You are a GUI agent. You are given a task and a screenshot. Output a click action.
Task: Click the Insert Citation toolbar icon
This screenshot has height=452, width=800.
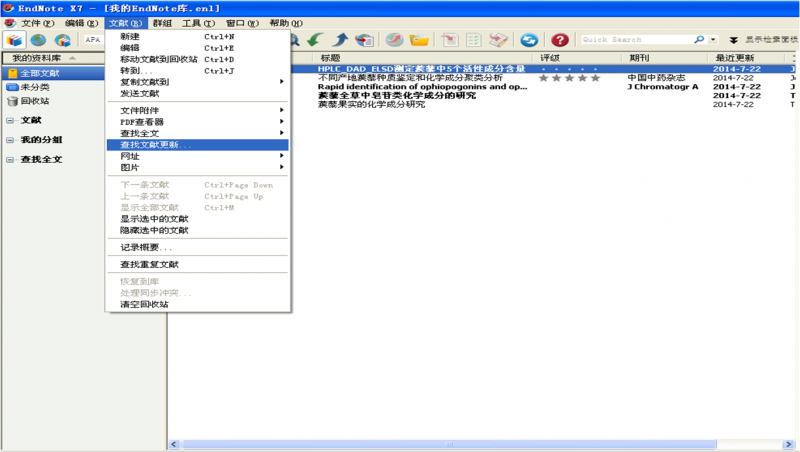(x=450, y=40)
